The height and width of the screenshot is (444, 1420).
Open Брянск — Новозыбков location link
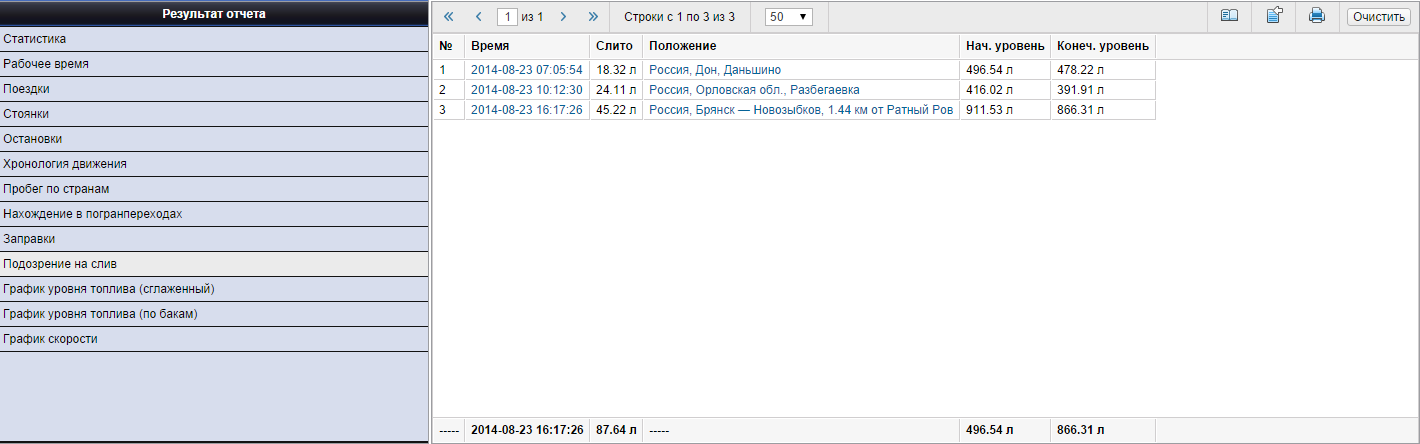801,110
